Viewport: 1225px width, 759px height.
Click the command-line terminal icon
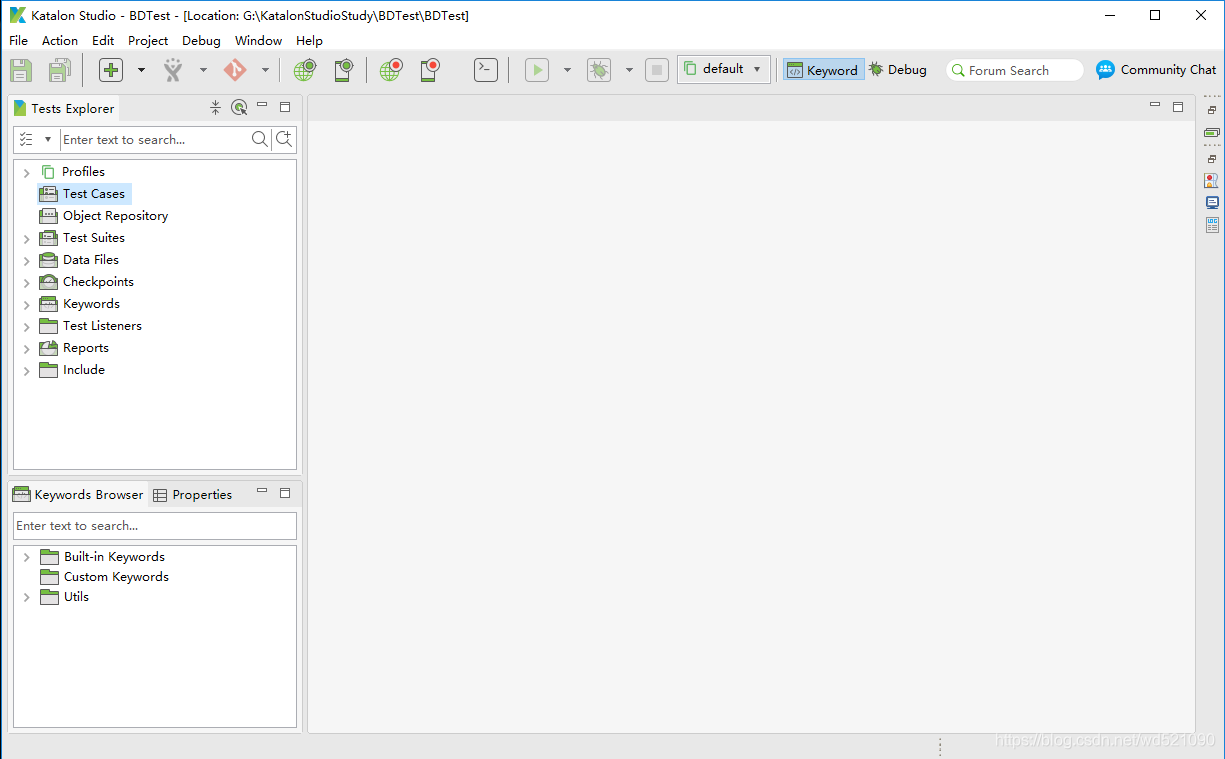[x=486, y=70]
